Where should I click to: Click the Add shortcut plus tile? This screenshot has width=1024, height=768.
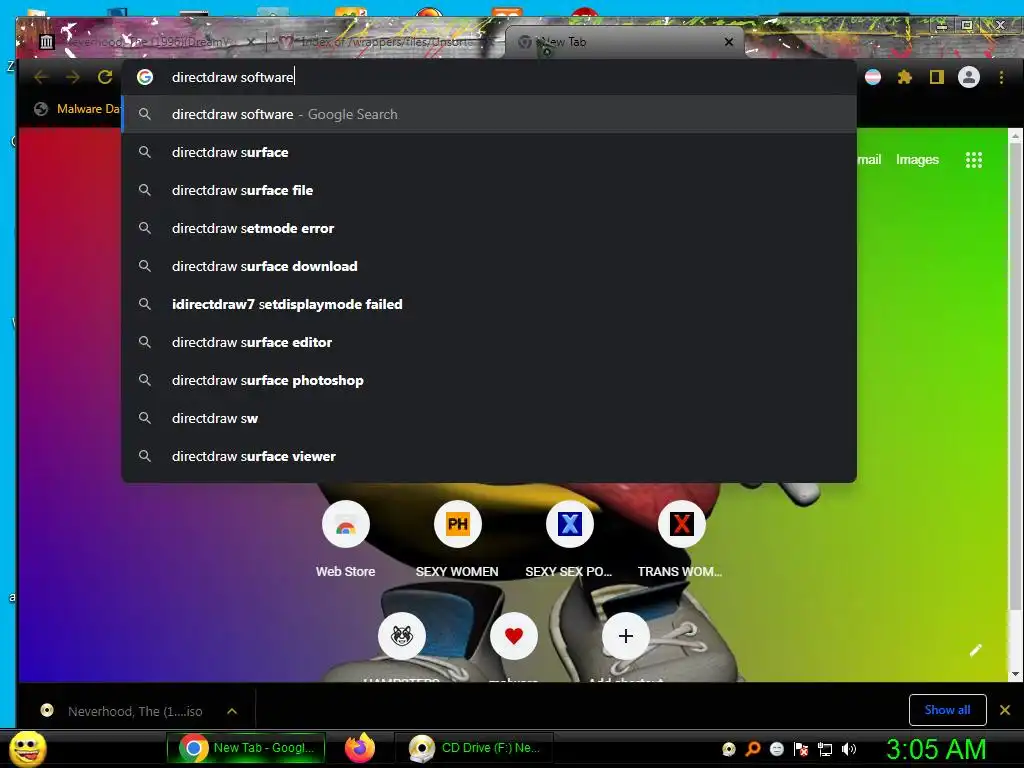(x=626, y=635)
